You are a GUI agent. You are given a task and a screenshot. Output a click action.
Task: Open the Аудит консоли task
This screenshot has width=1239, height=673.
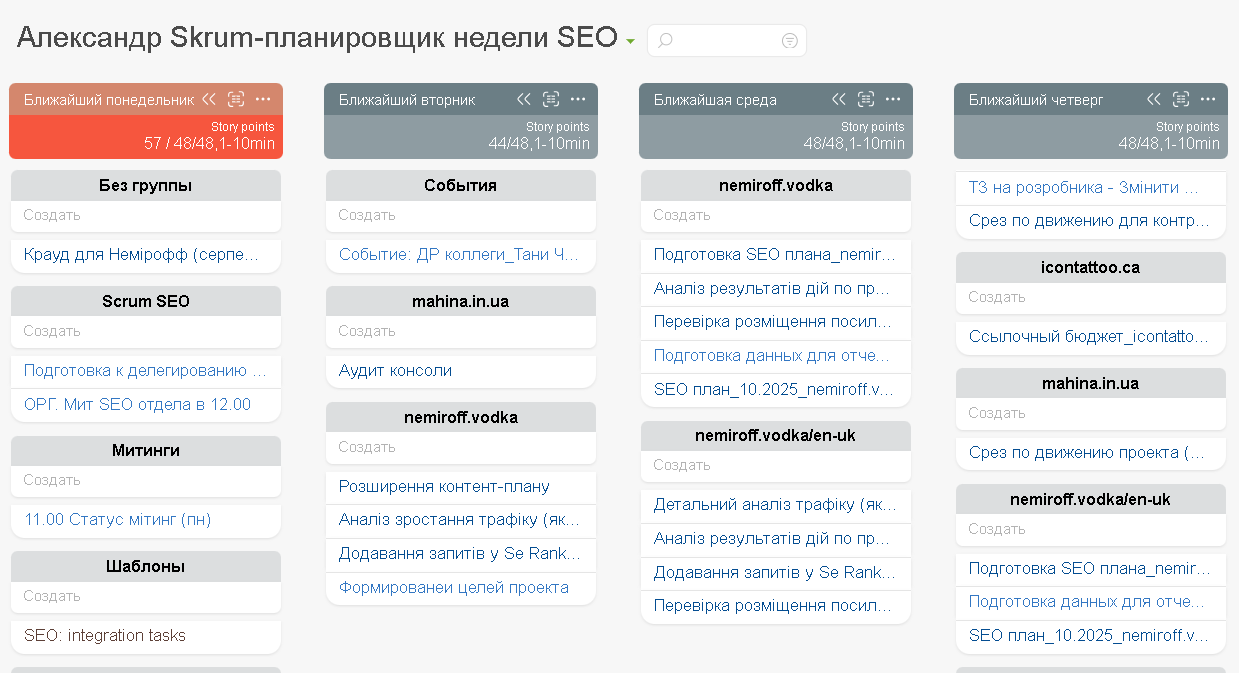[395, 370]
